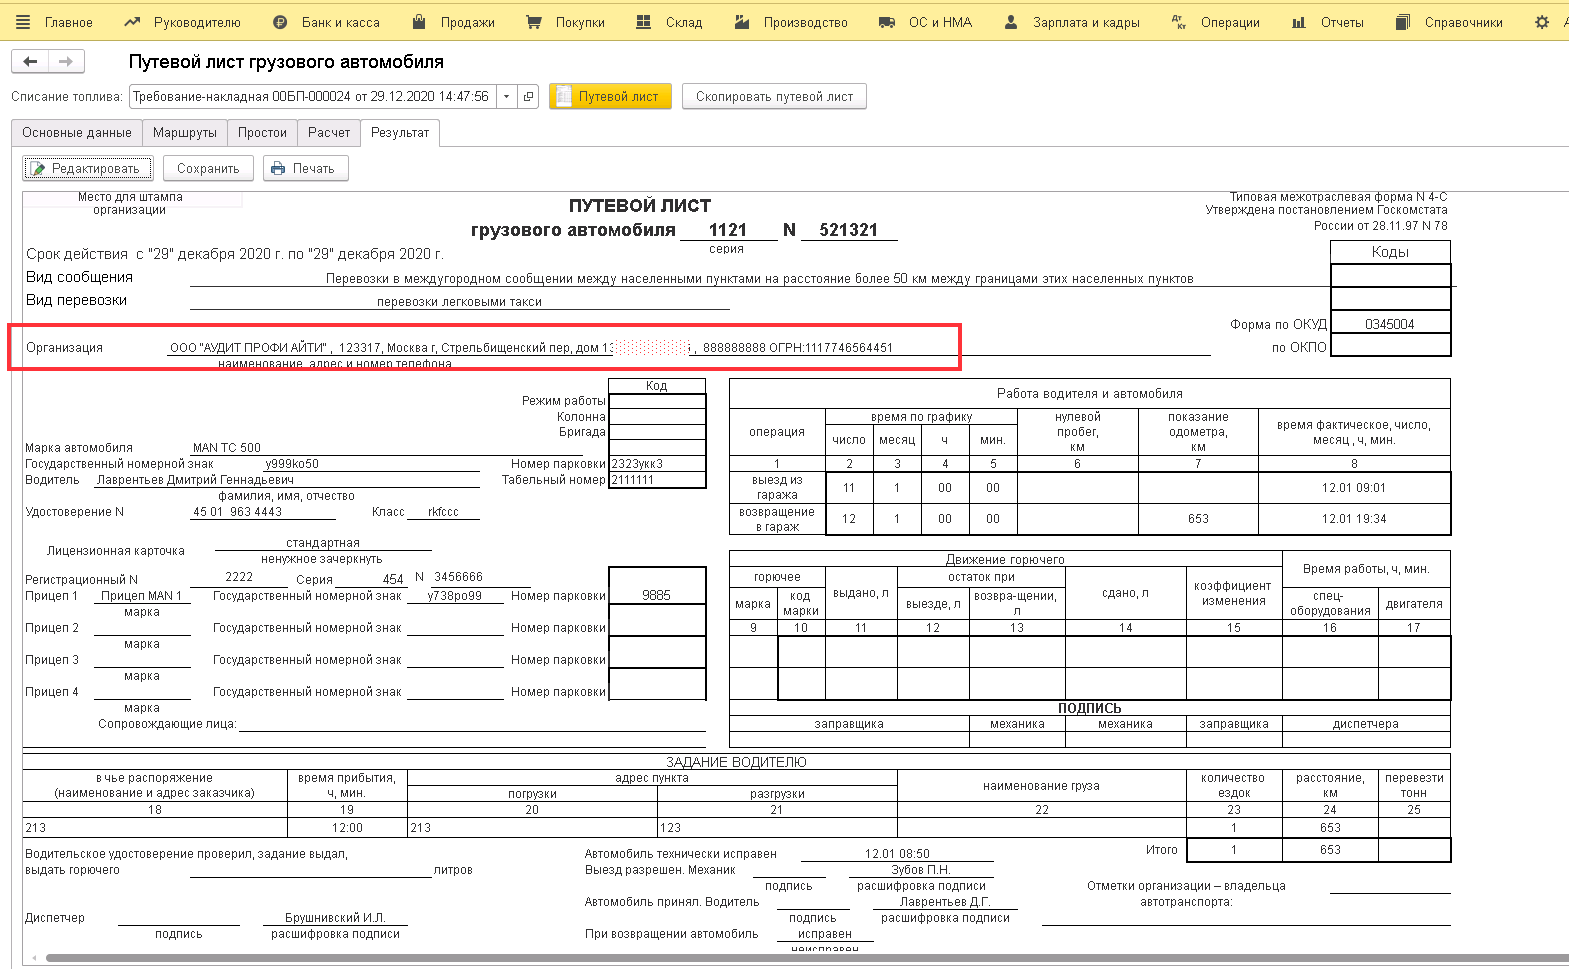
Task: Open the Банк и касса section
Action: pos(326,22)
